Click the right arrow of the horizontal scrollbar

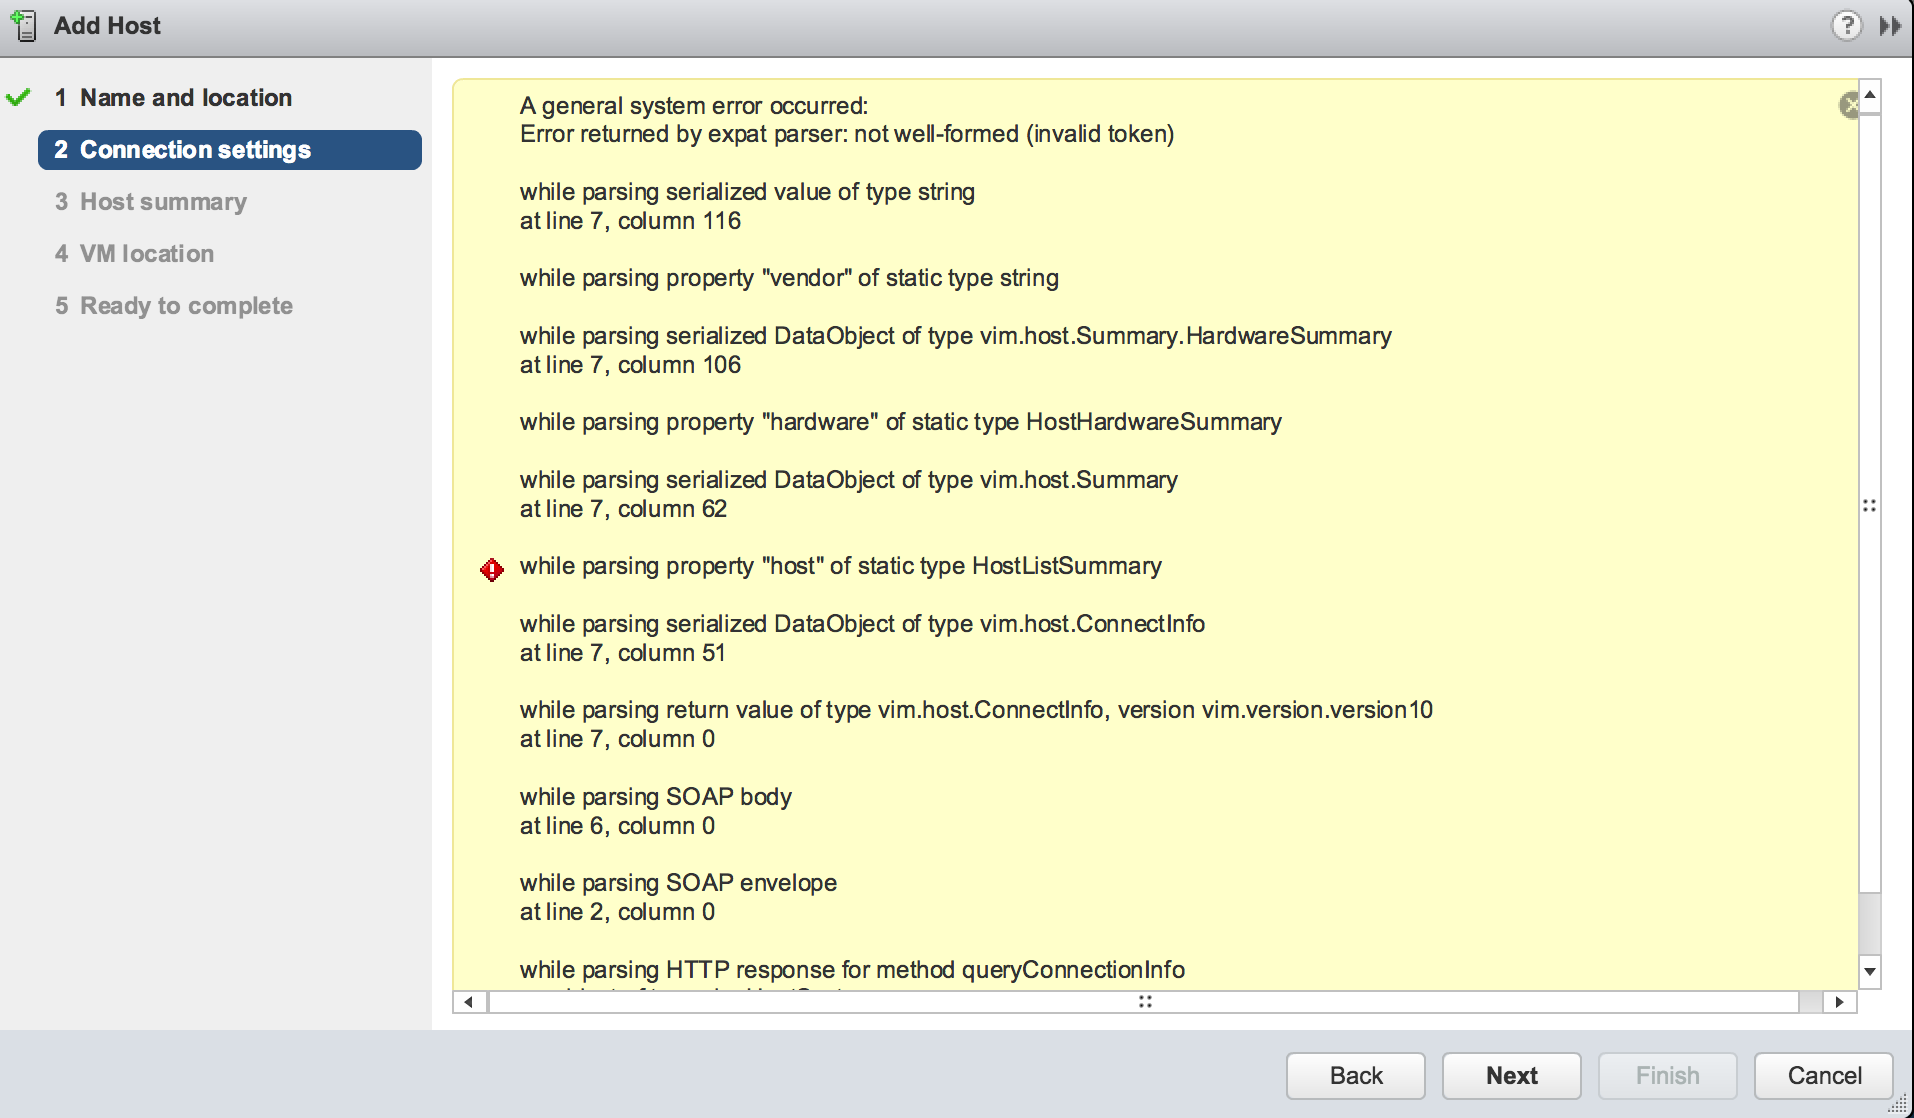(x=1841, y=1001)
